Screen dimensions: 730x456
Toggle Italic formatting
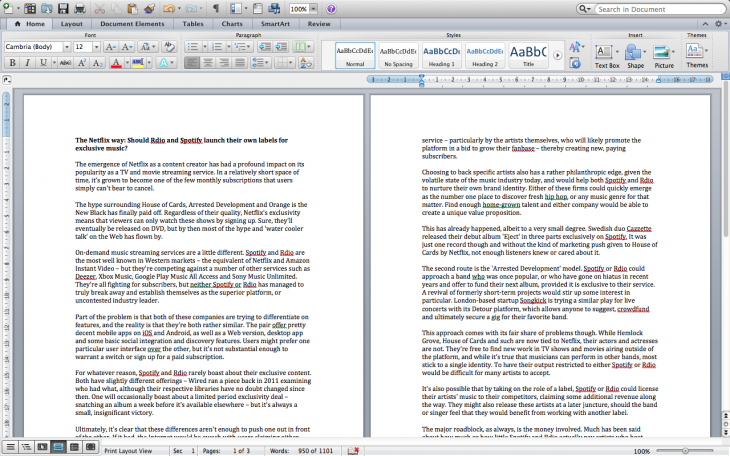point(27,62)
